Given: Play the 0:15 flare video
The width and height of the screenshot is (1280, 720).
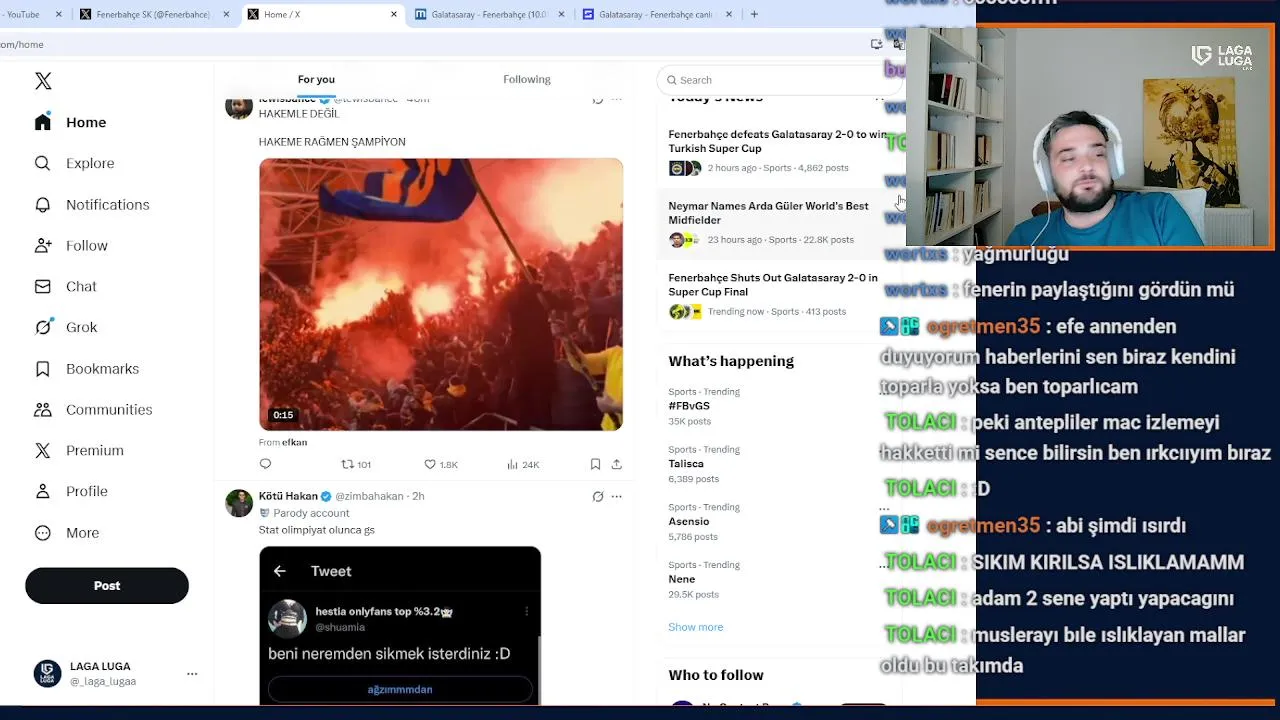Looking at the screenshot, I should click(441, 295).
